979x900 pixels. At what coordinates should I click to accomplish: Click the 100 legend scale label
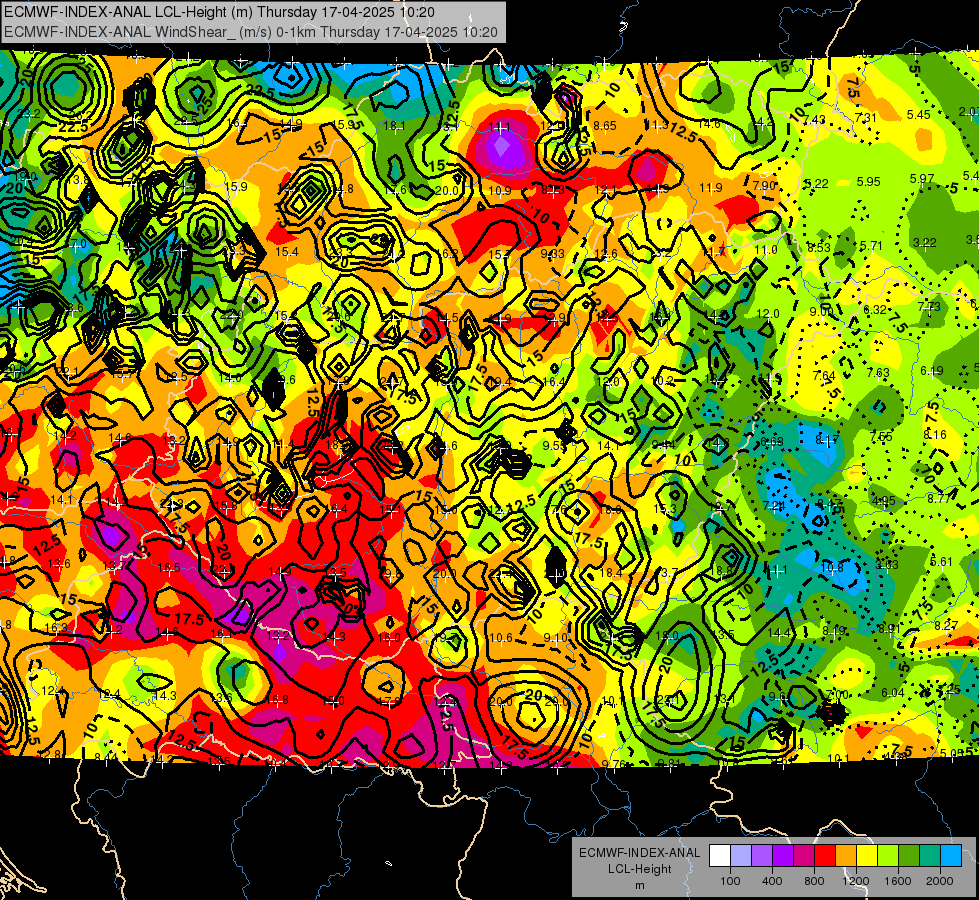click(x=730, y=881)
